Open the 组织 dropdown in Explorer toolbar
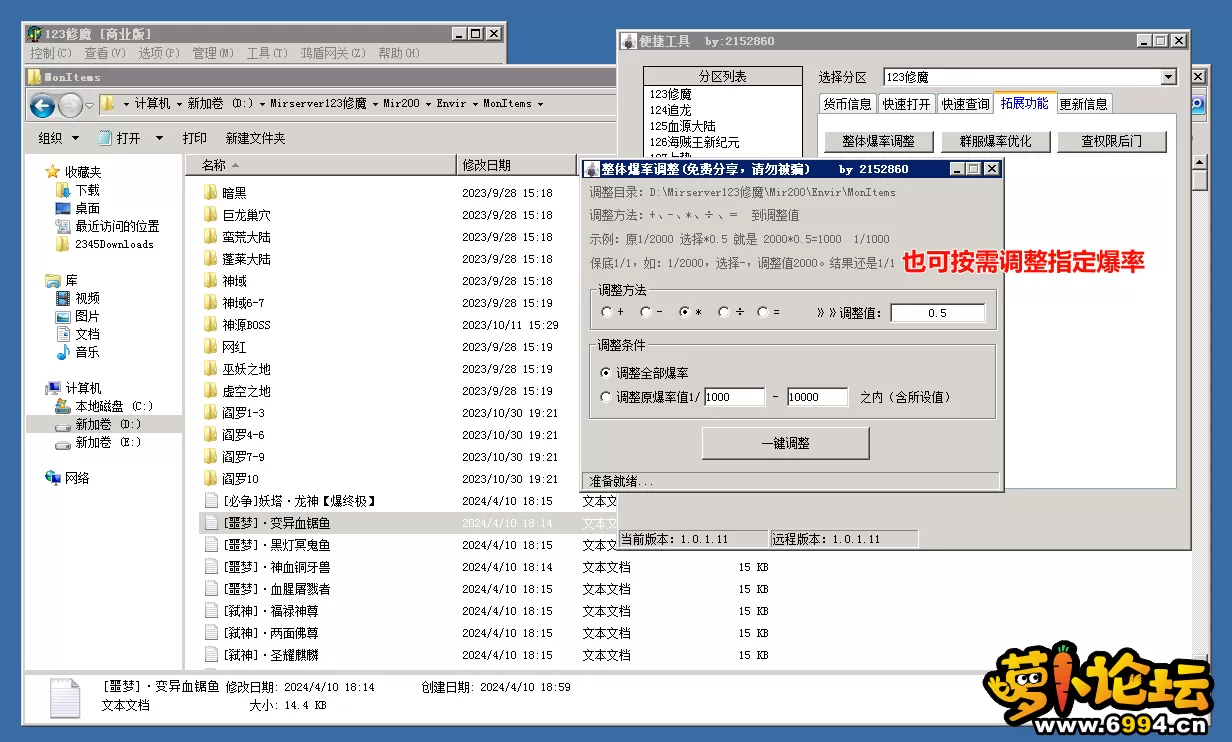 pyautogui.click(x=60, y=138)
